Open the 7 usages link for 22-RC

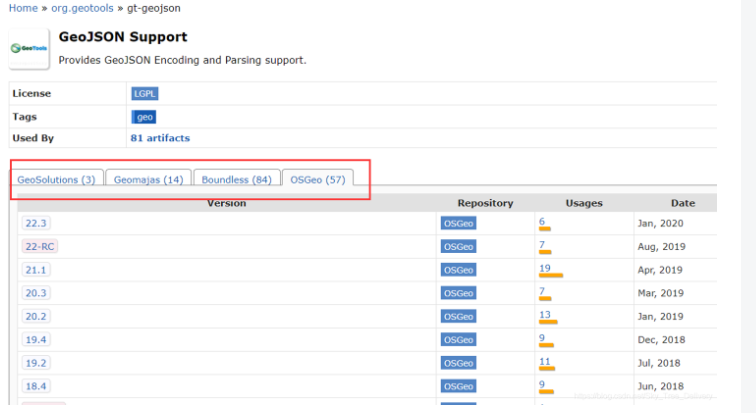pyautogui.click(x=542, y=244)
